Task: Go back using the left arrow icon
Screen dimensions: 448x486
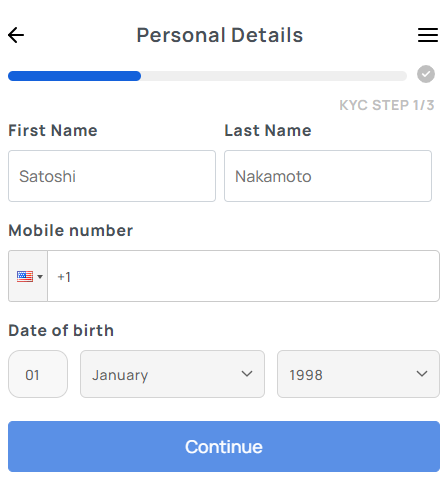Action: click(16, 35)
